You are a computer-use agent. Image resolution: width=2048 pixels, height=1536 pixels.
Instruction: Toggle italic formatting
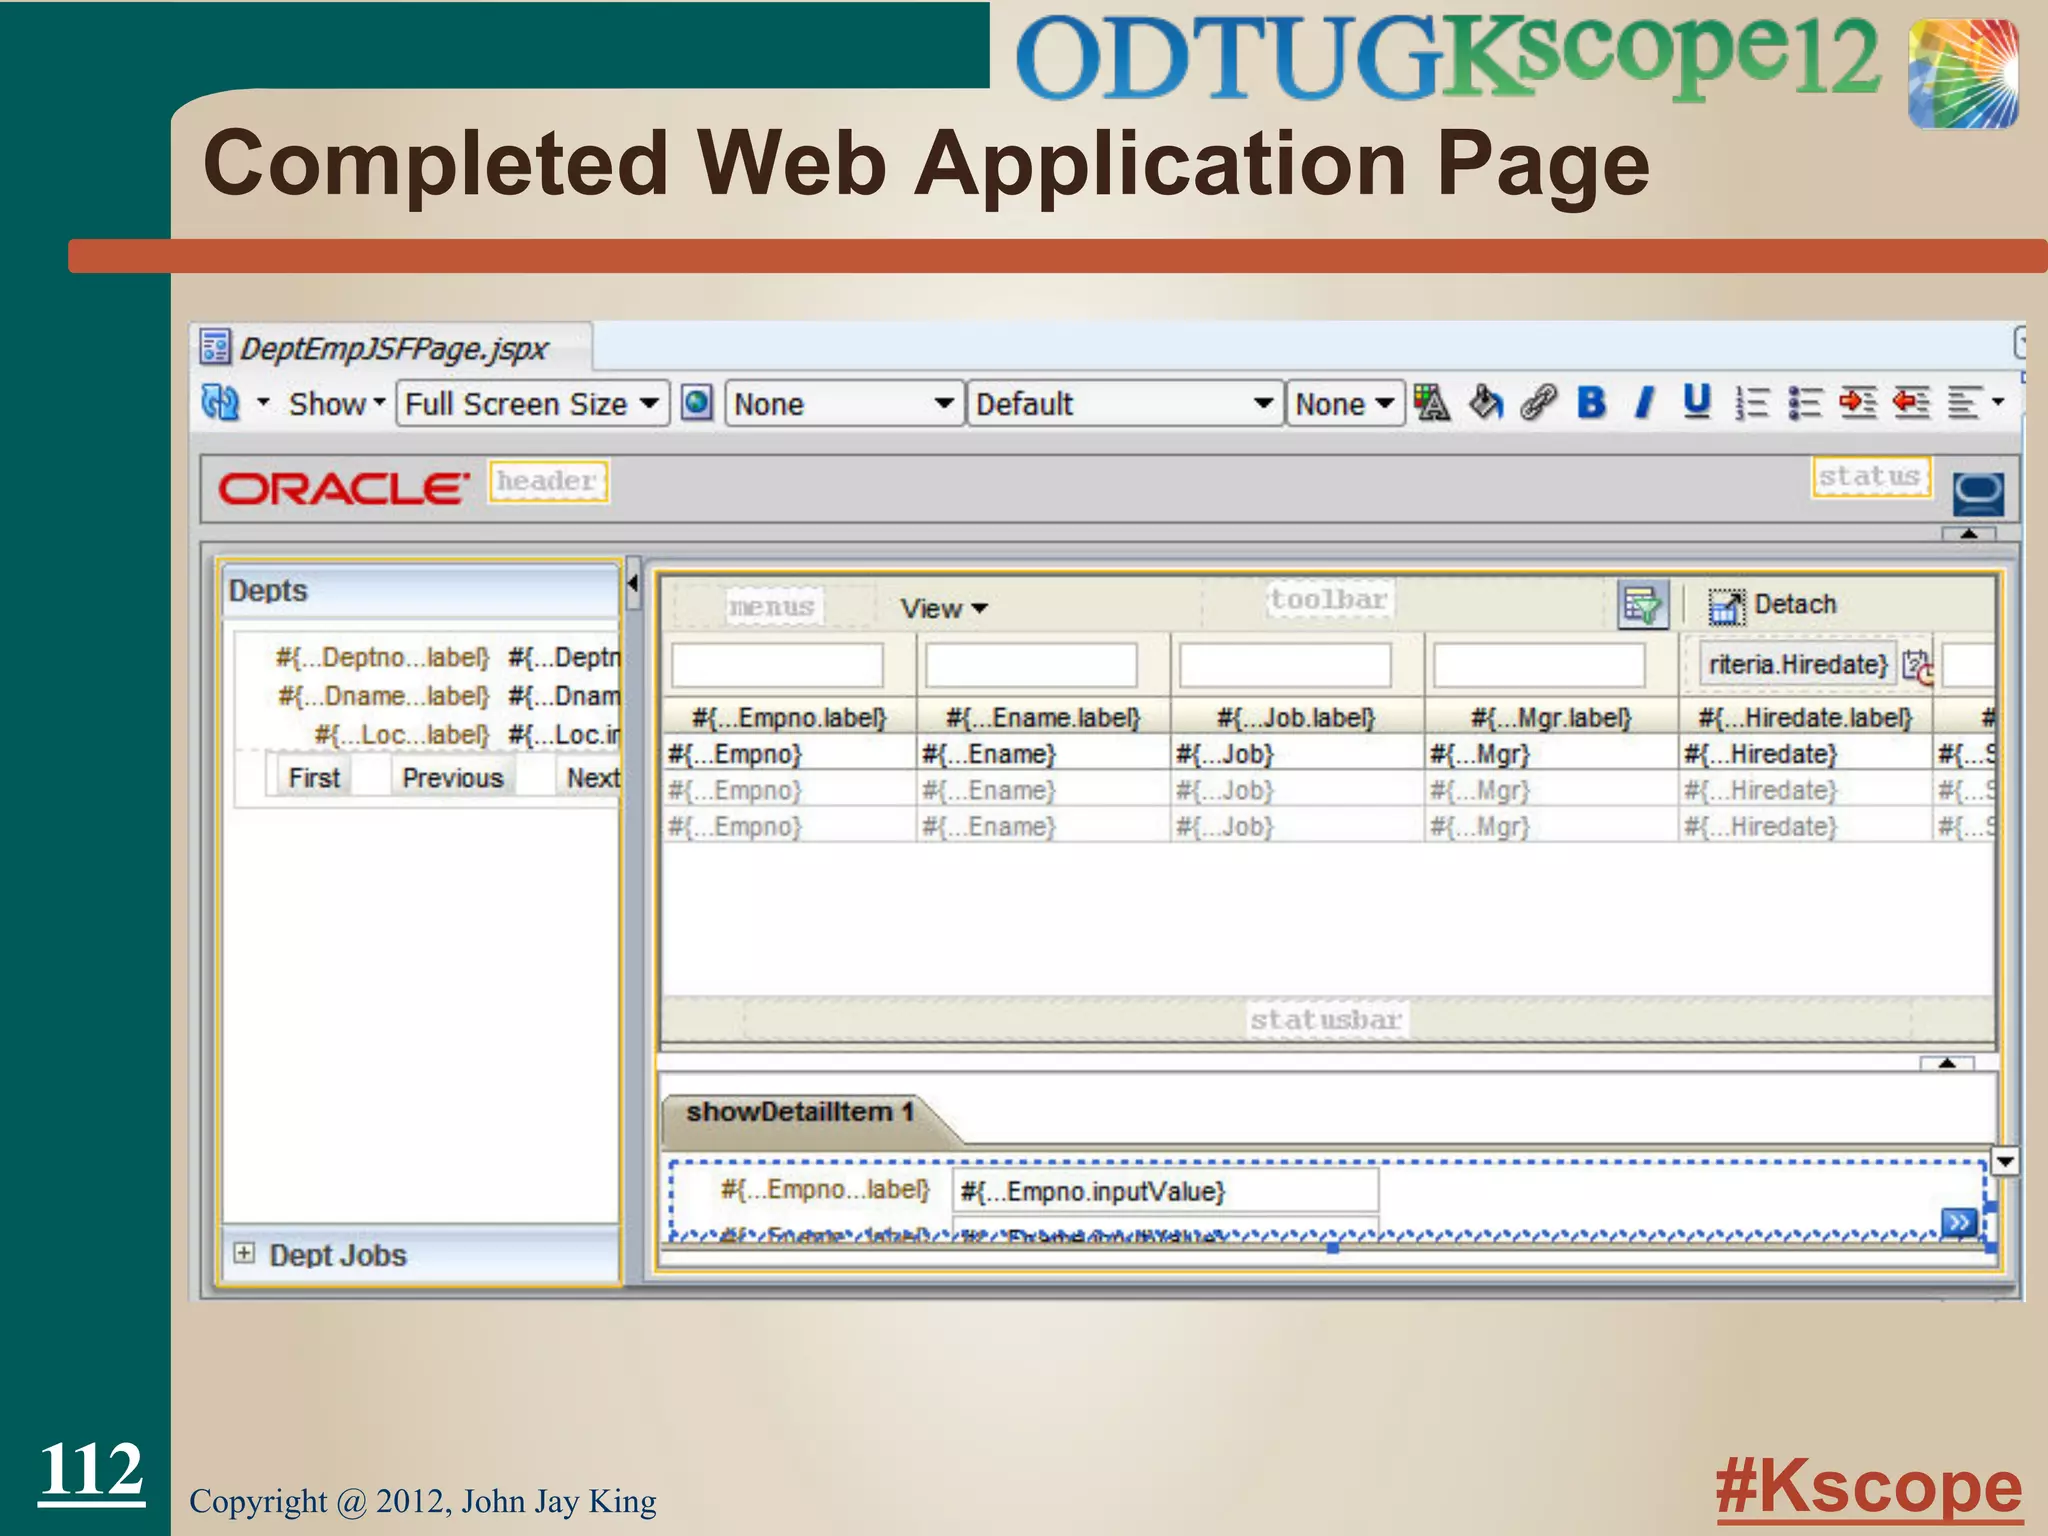click(x=1644, y=403)
